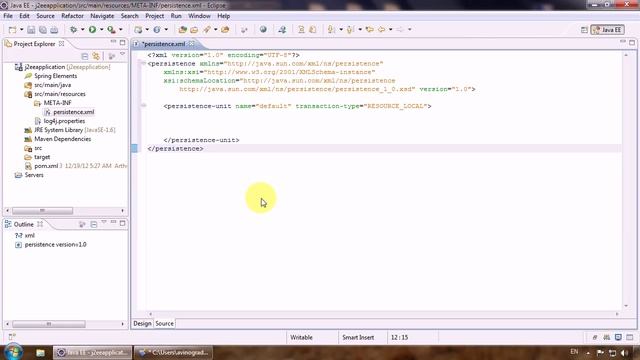Select the Maven Dependencies node

pyautogui.click(x=62, y=139)
